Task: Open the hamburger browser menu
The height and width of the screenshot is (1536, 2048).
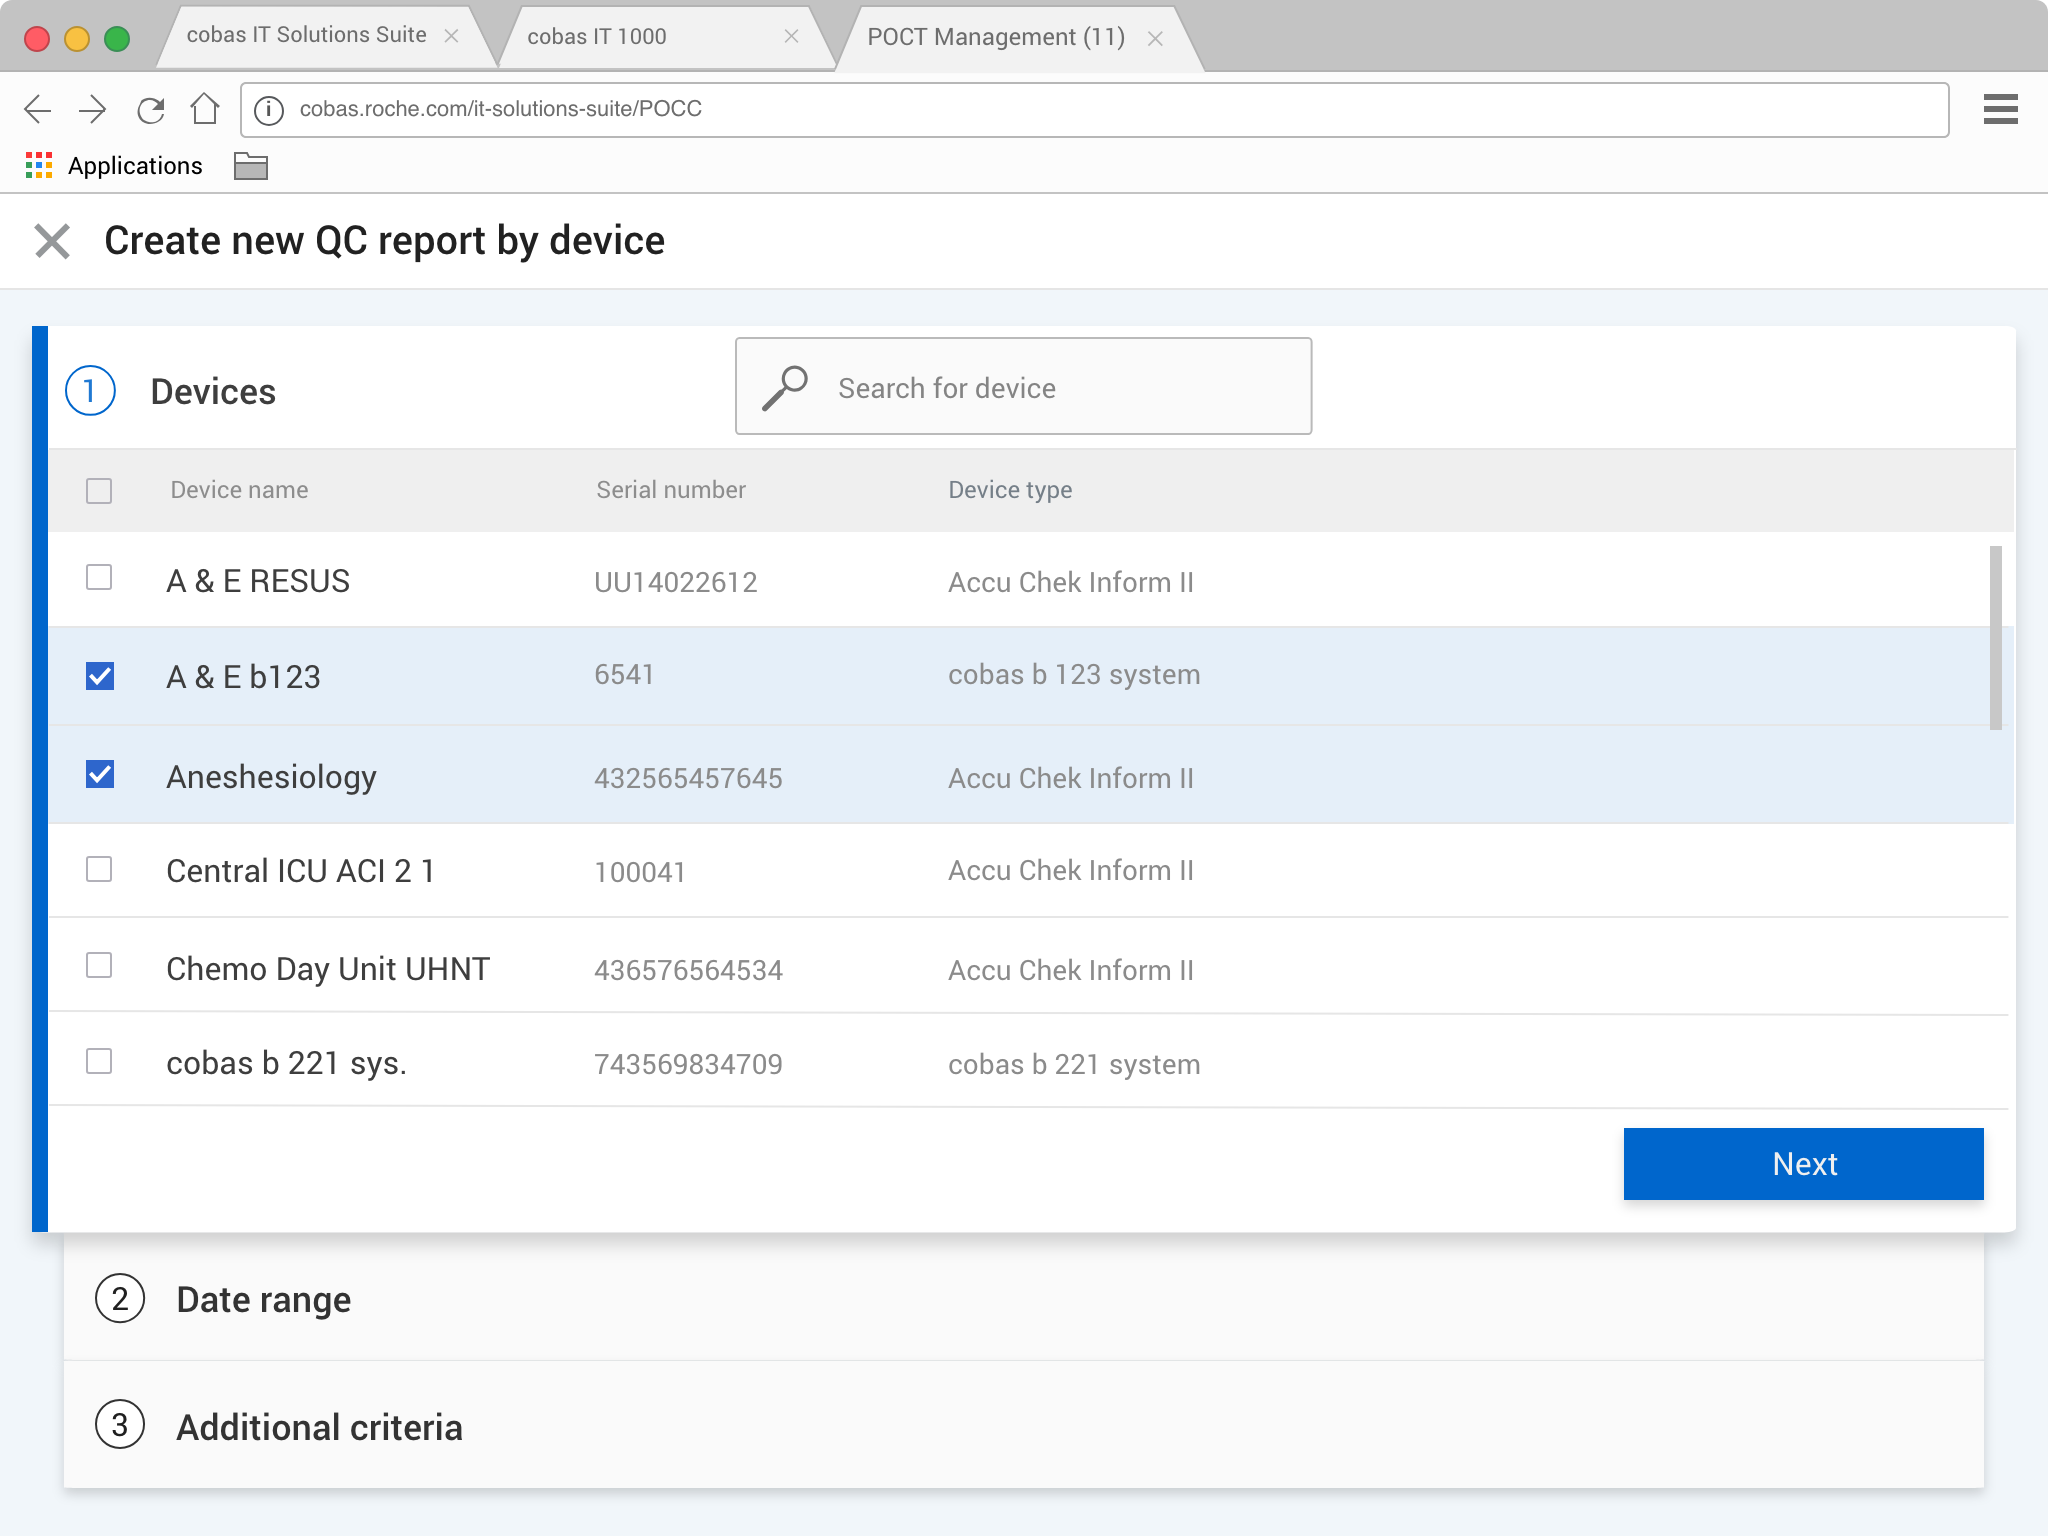Action: 2000,109
